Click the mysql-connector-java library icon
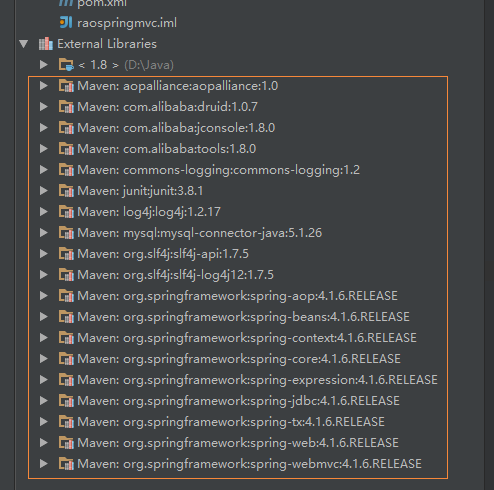 click(x=66, y=233)
